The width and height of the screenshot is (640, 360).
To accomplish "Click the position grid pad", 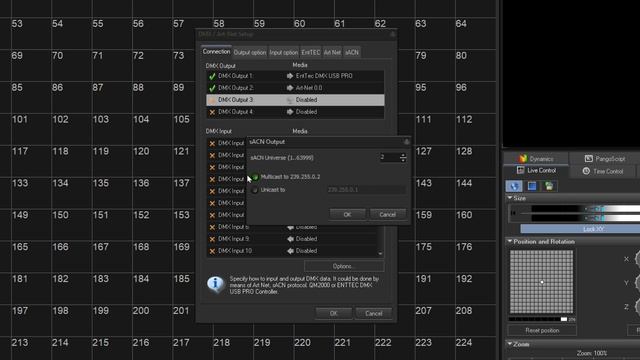I will coord(542,282).
